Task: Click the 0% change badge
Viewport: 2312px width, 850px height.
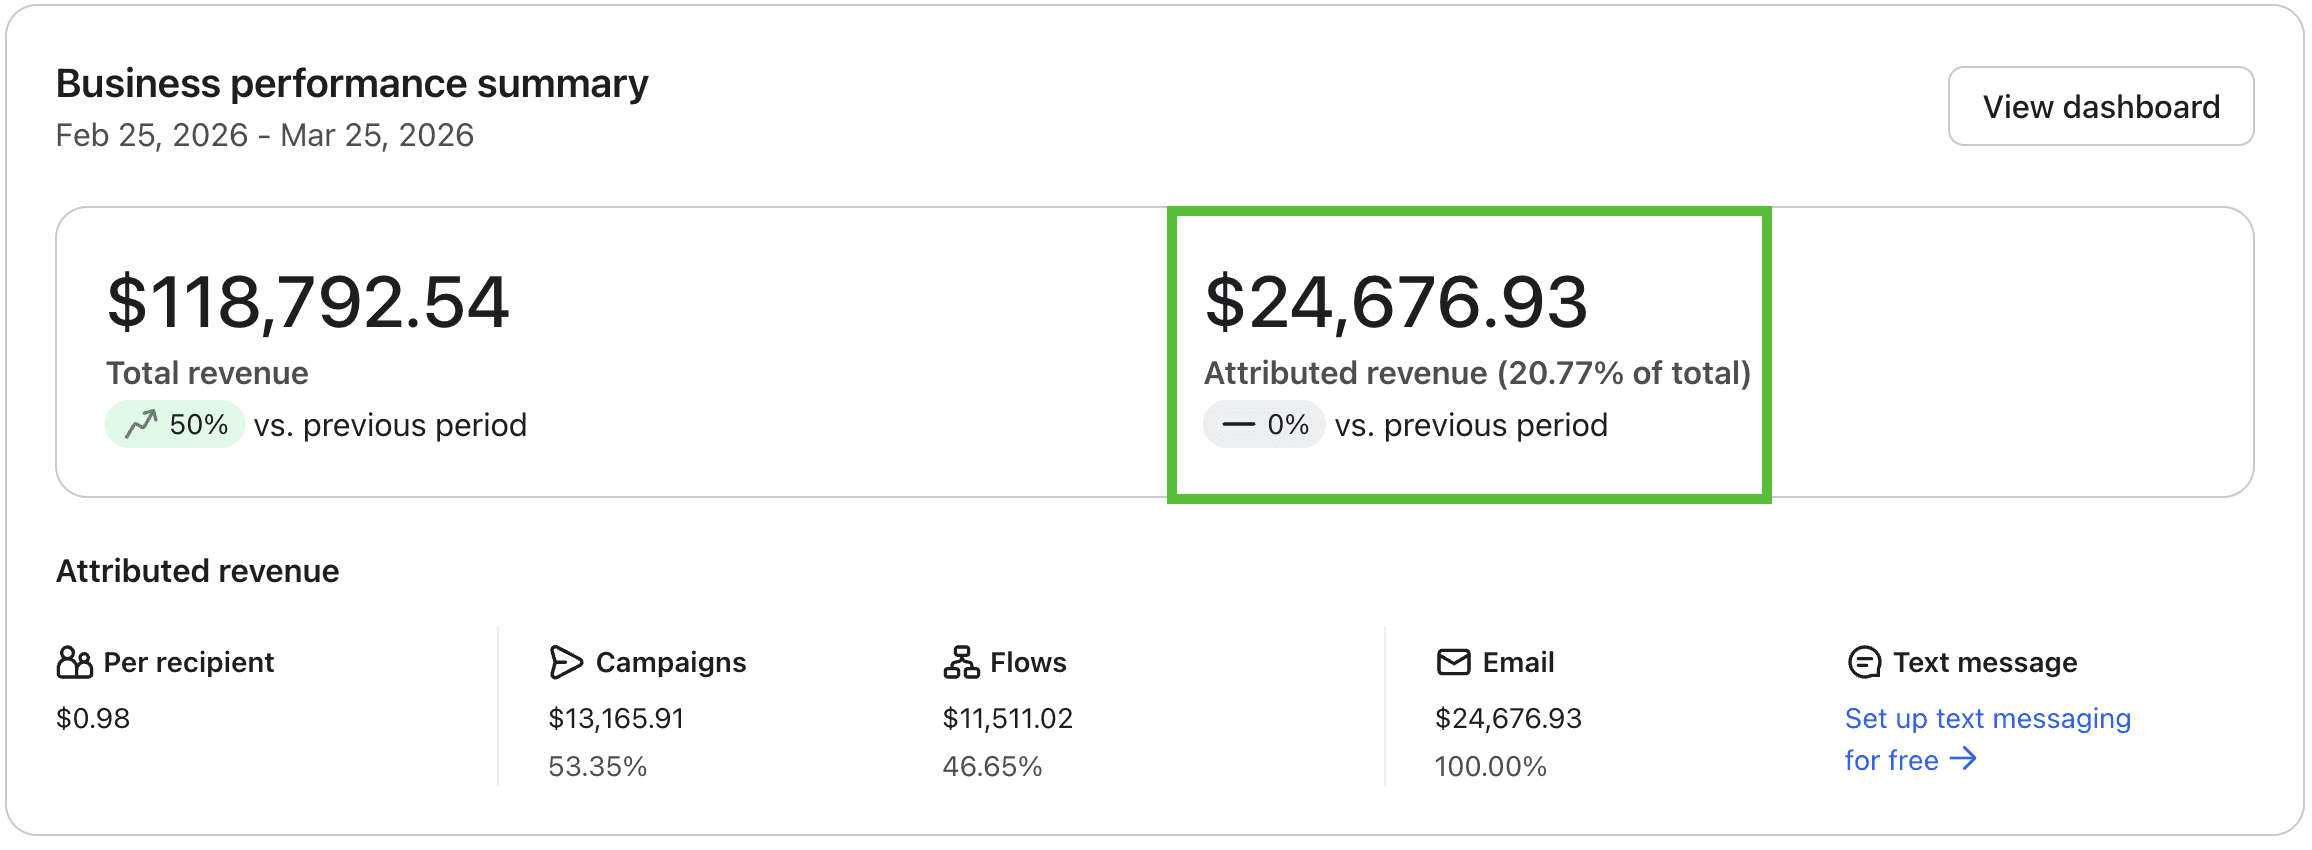Action: (x=1264, y=424)
